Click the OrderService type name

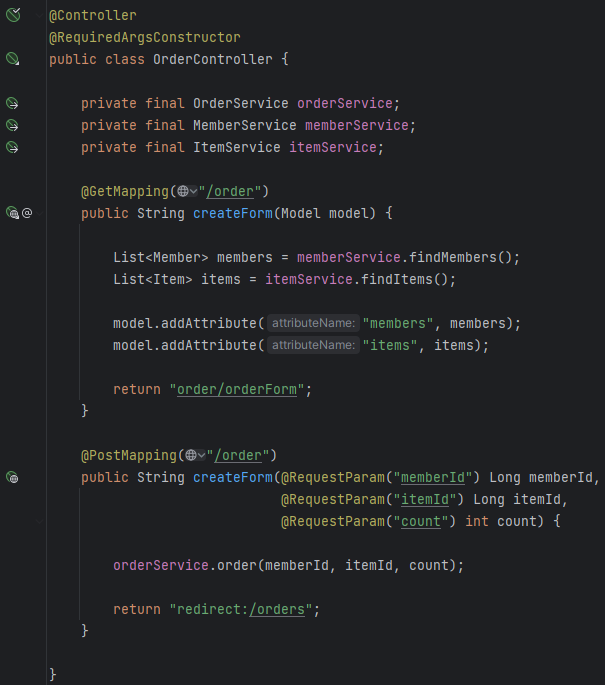click(241, 103)
